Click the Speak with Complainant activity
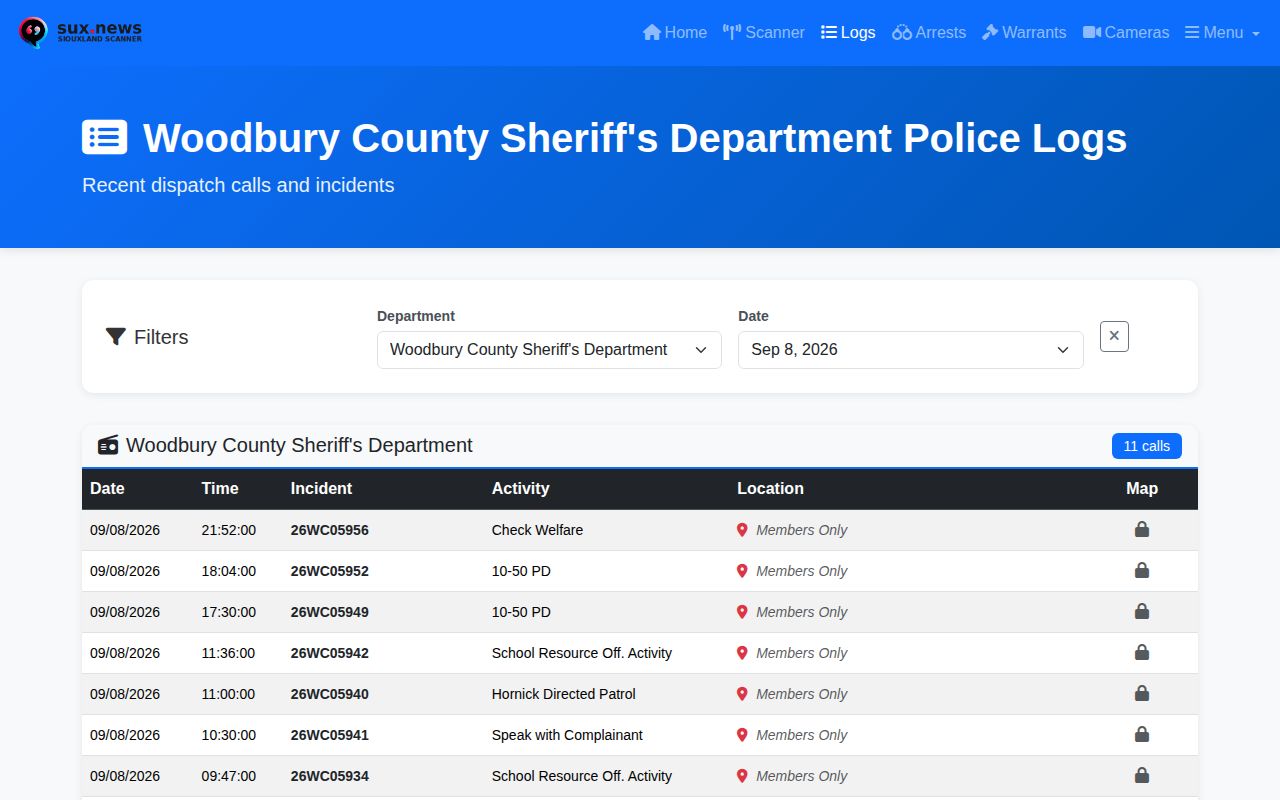 pos(567,735)
